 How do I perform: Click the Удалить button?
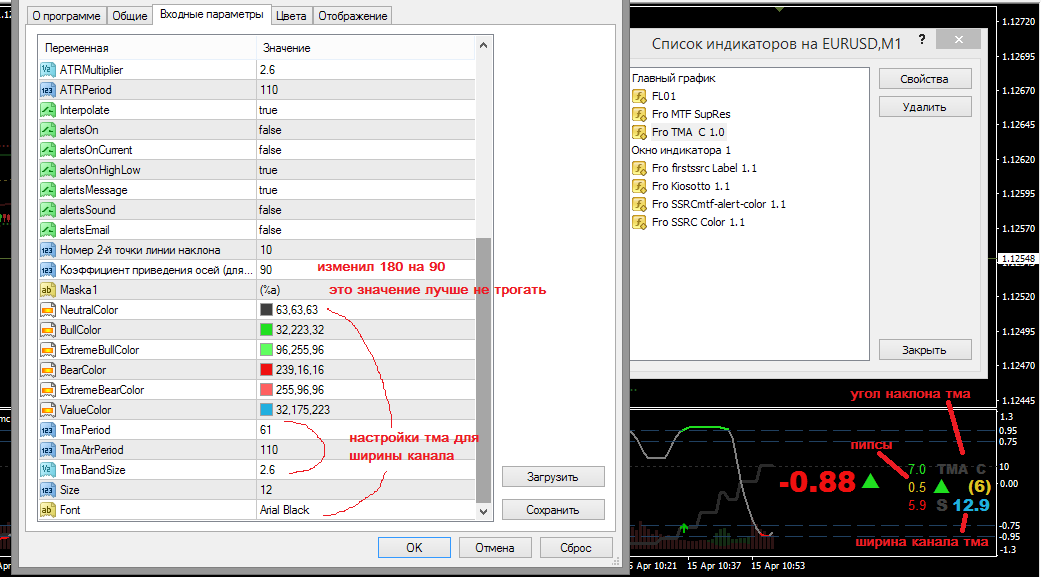pos(925,107)
